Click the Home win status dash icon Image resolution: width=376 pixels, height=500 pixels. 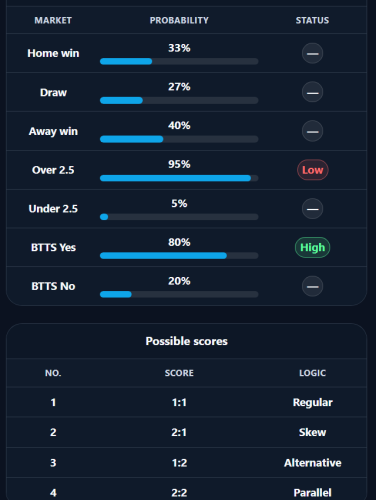(312, 53)
